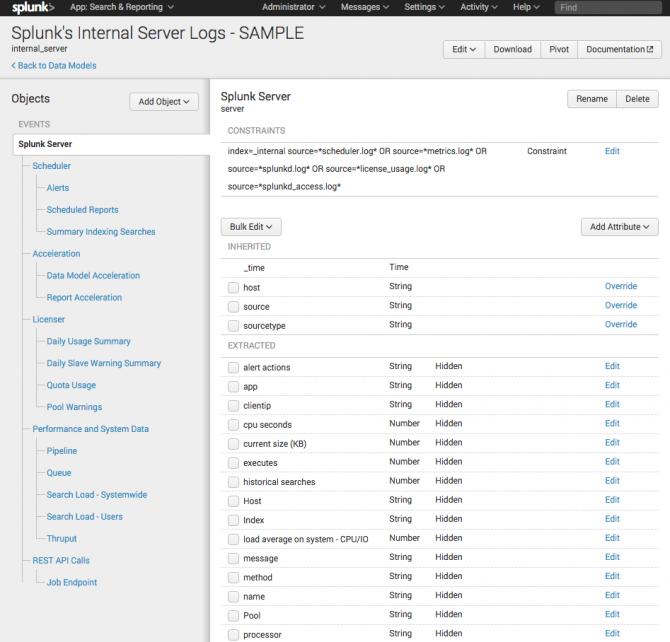The height and width of the screenshot is (642, 670).
Task: Open Documentation in new window
Action: [620, 50]
